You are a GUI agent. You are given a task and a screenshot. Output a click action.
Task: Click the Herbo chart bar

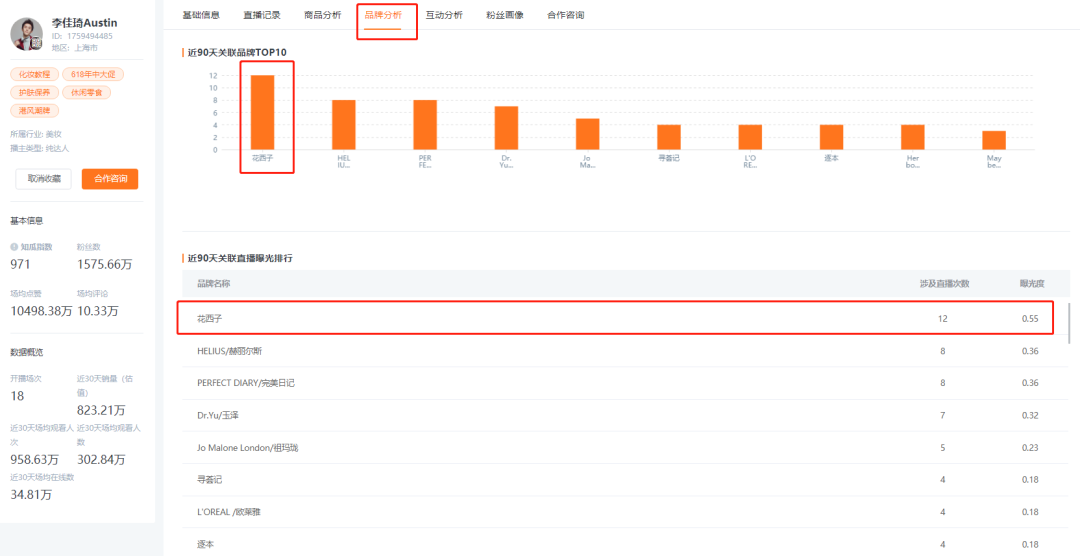[913, 137]
